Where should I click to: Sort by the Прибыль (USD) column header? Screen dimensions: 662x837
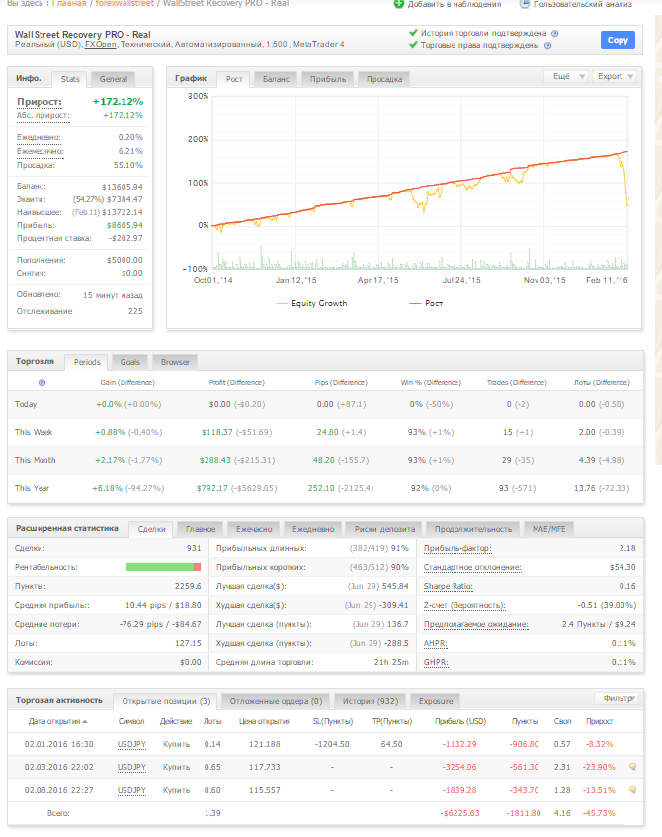[460, 721]
